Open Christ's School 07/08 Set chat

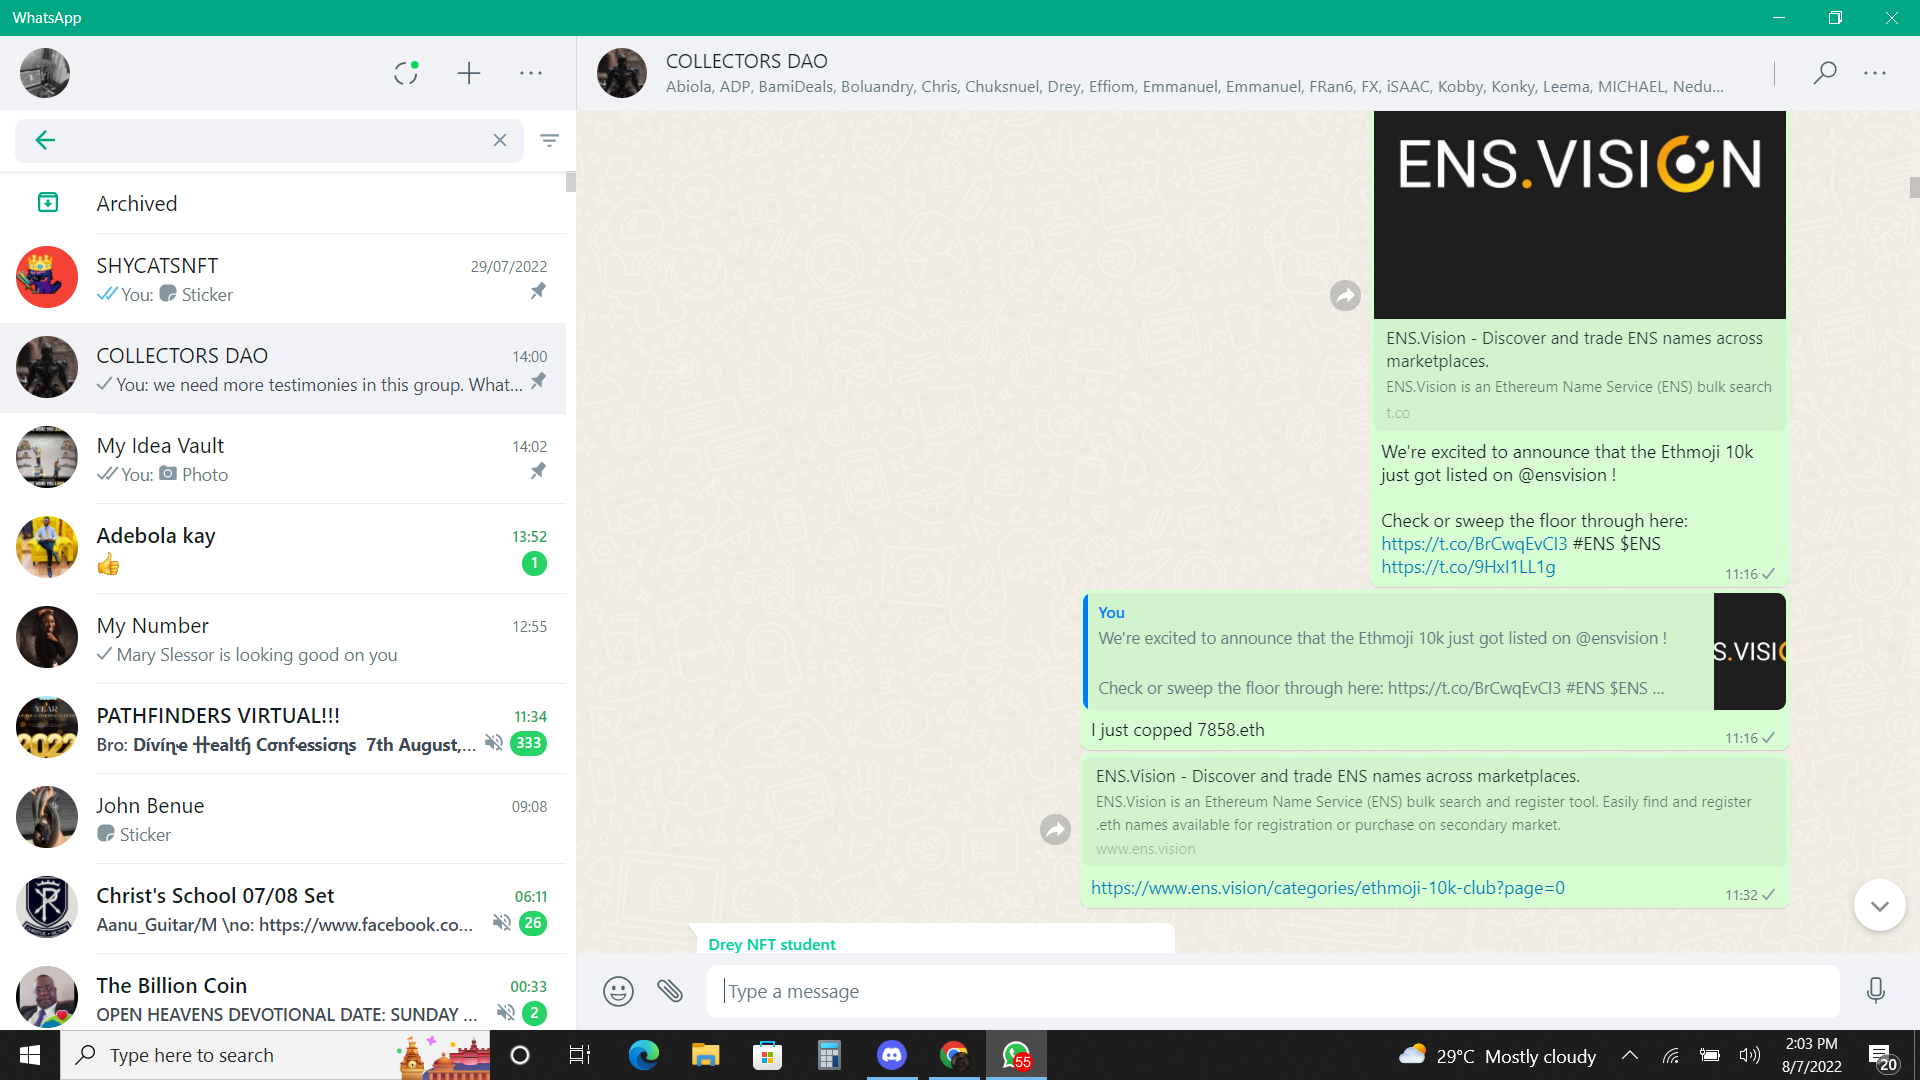point(283,908)
